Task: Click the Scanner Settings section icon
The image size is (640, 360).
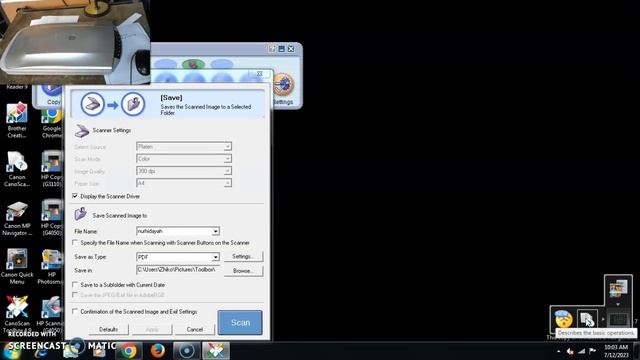Action: coord(82,131)
